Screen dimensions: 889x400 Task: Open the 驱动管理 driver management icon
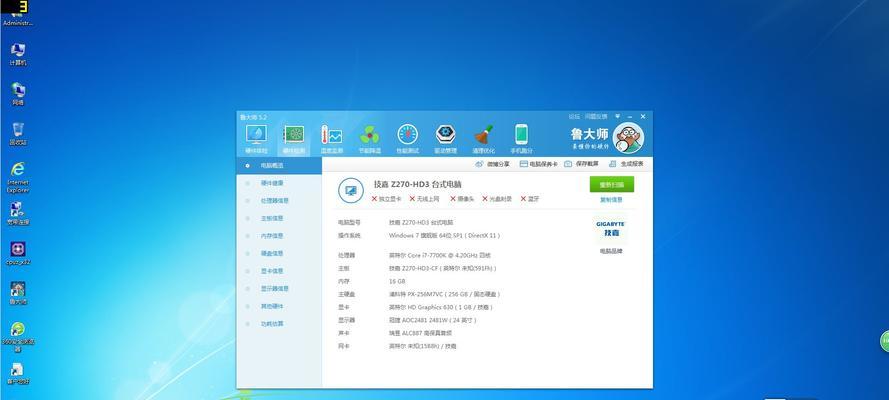(x=446, y=139)
